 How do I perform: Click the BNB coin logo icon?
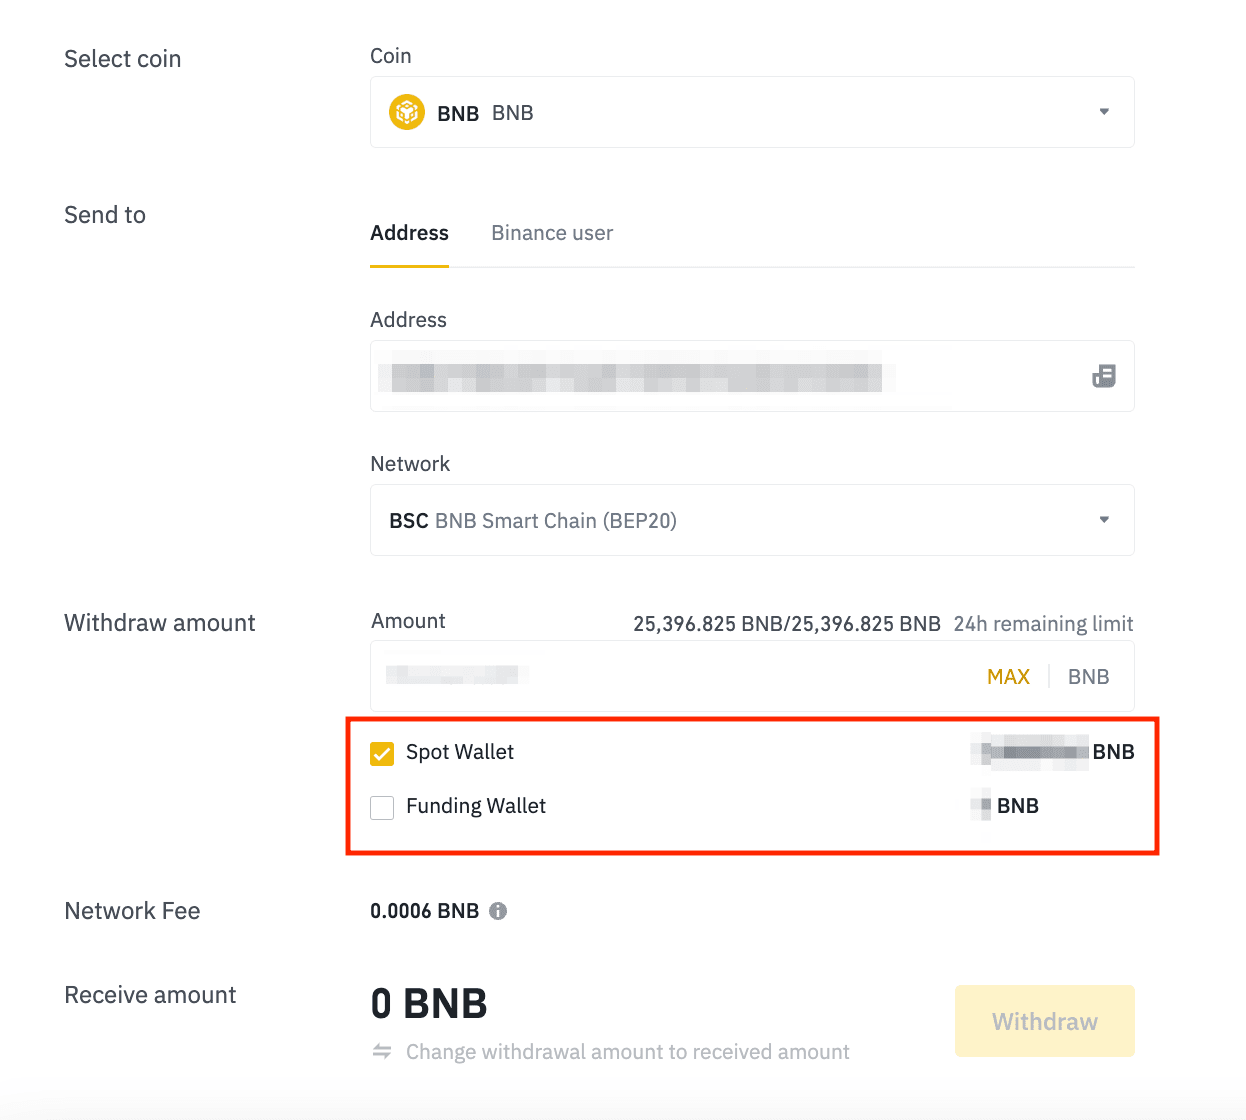coord(407,112)
